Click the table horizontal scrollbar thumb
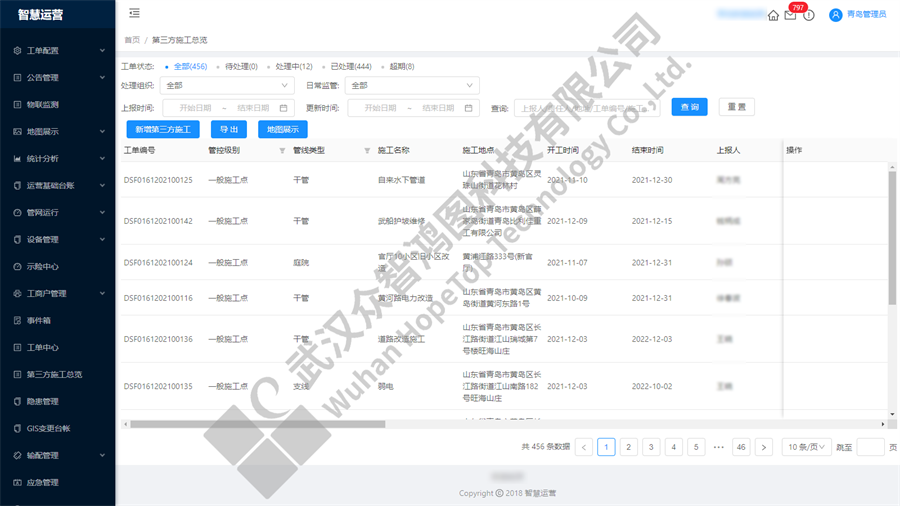900x506 pixels. pos(258,425)
